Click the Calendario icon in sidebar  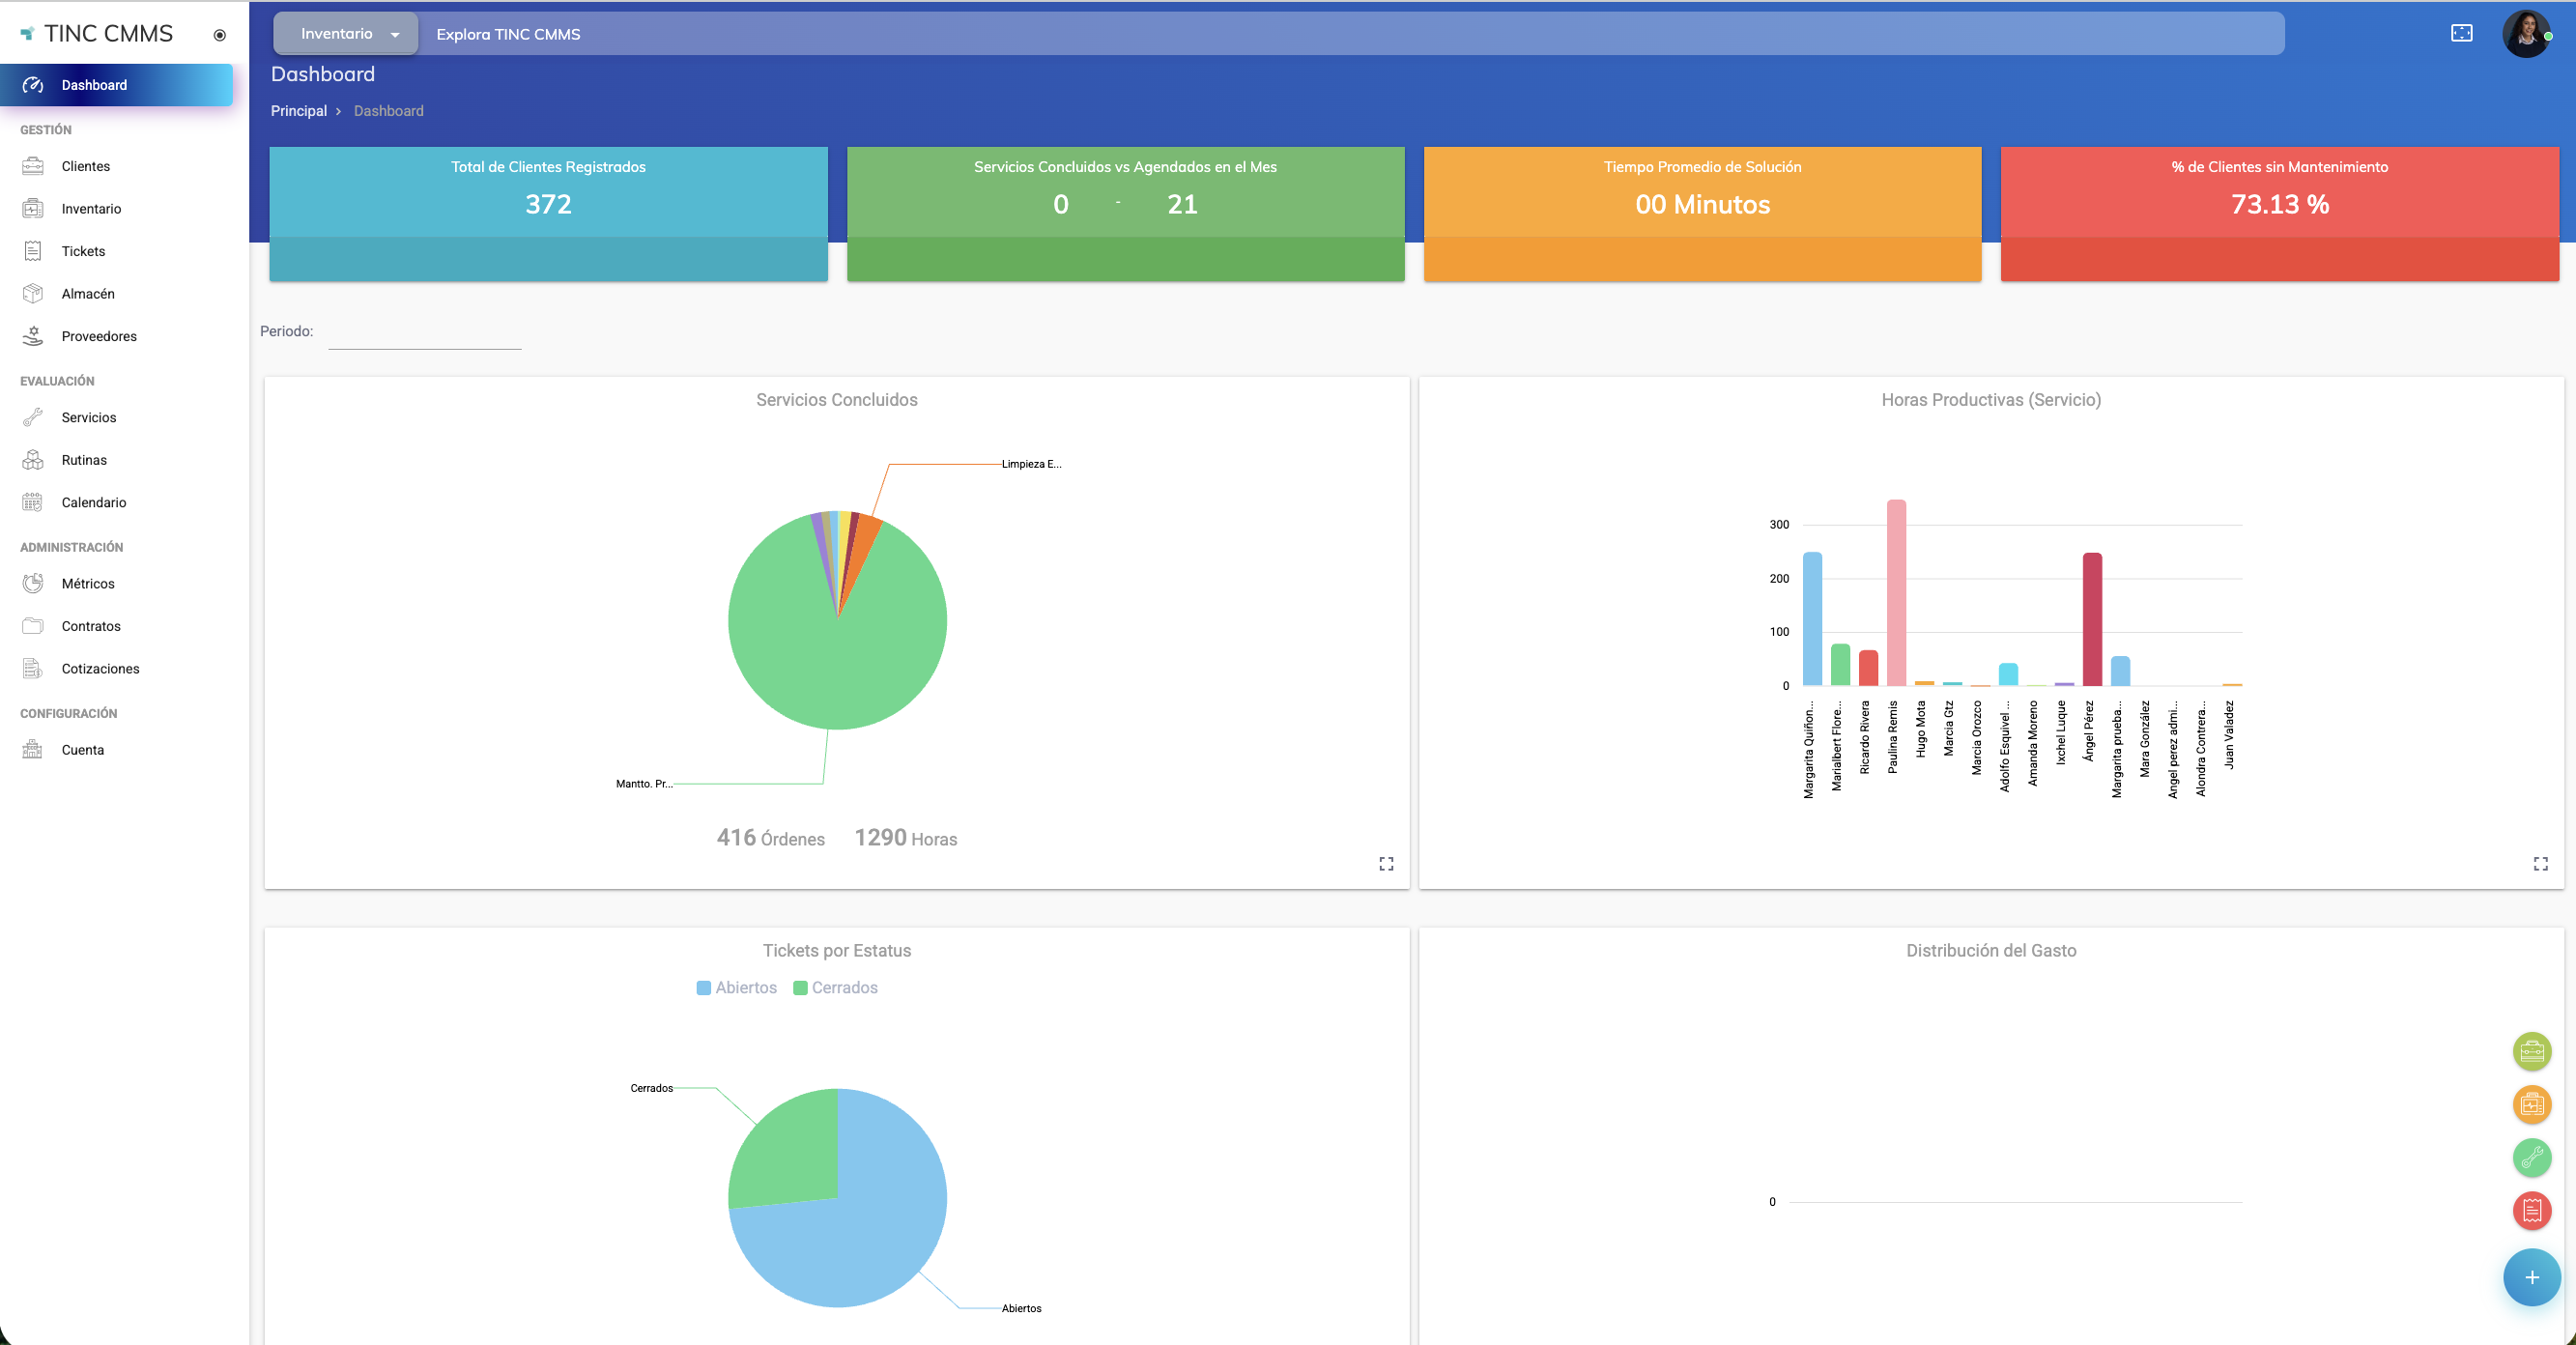pos(33,502)
